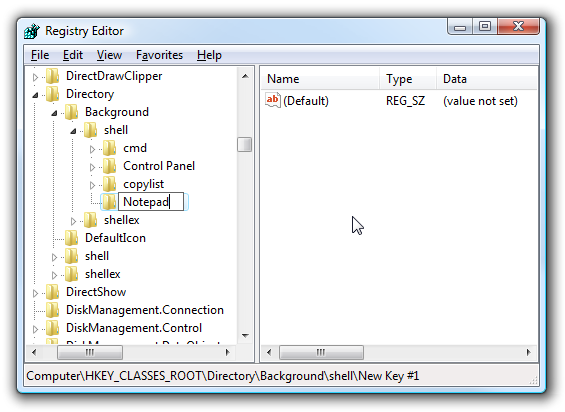The image size is (565, 412).
Task: Expand the DirectDrawClipper key node
Action: tap(35, 77)
